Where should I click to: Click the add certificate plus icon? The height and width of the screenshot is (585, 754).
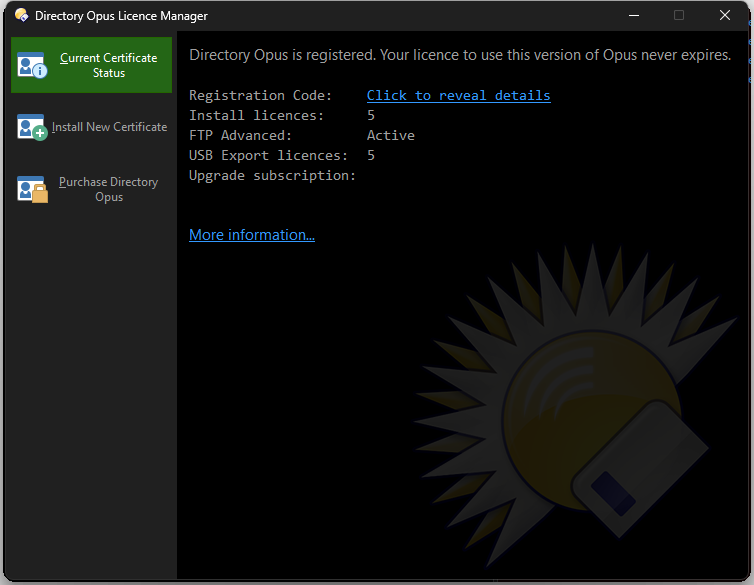[x=32, y=127]
